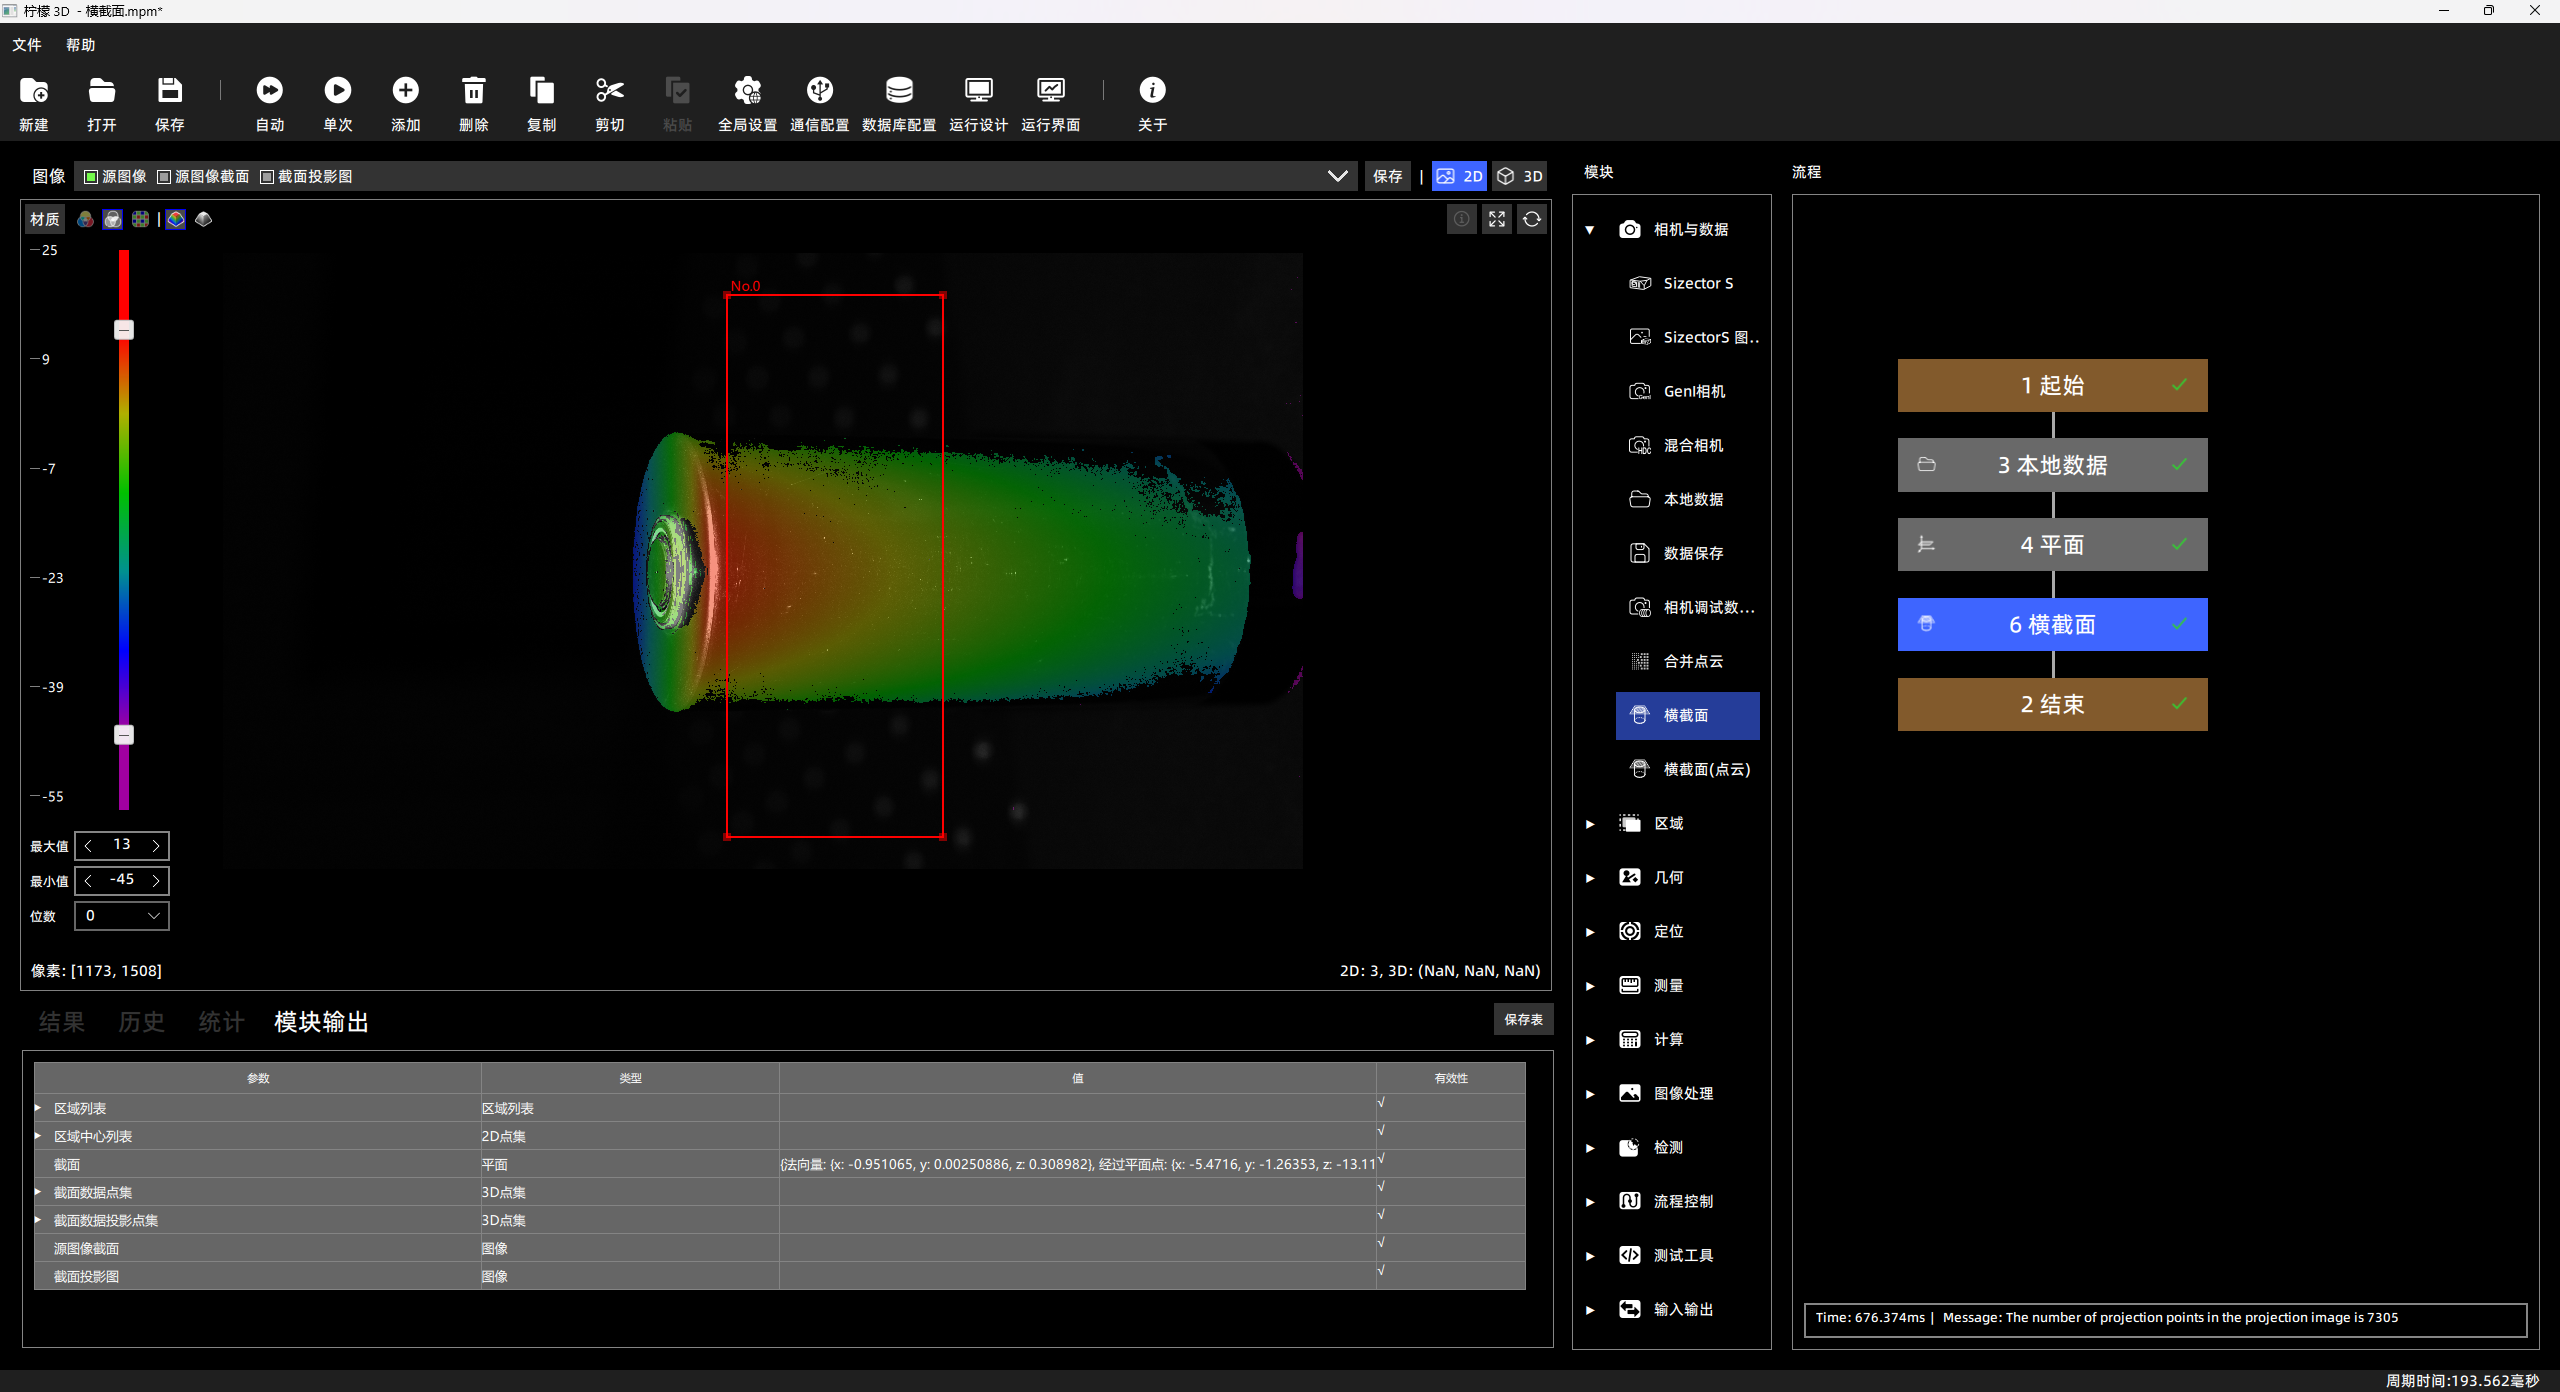Open 数据库配置 database config
Image resolution: width=2560 pixels, height=1392 pixels.
tap(899, 91)
